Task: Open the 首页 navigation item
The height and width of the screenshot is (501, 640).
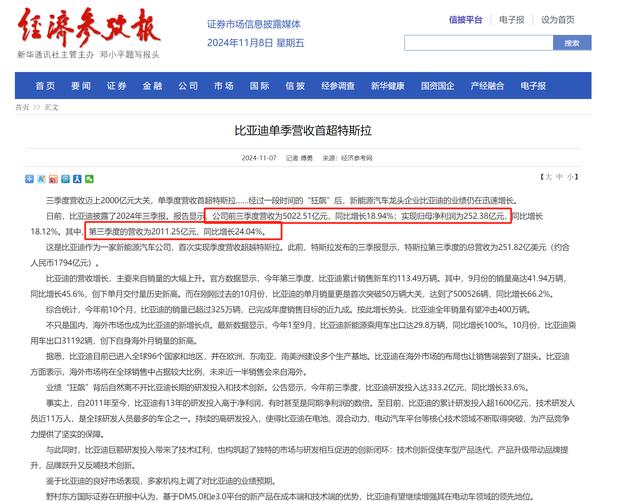Action: [45, 86]
